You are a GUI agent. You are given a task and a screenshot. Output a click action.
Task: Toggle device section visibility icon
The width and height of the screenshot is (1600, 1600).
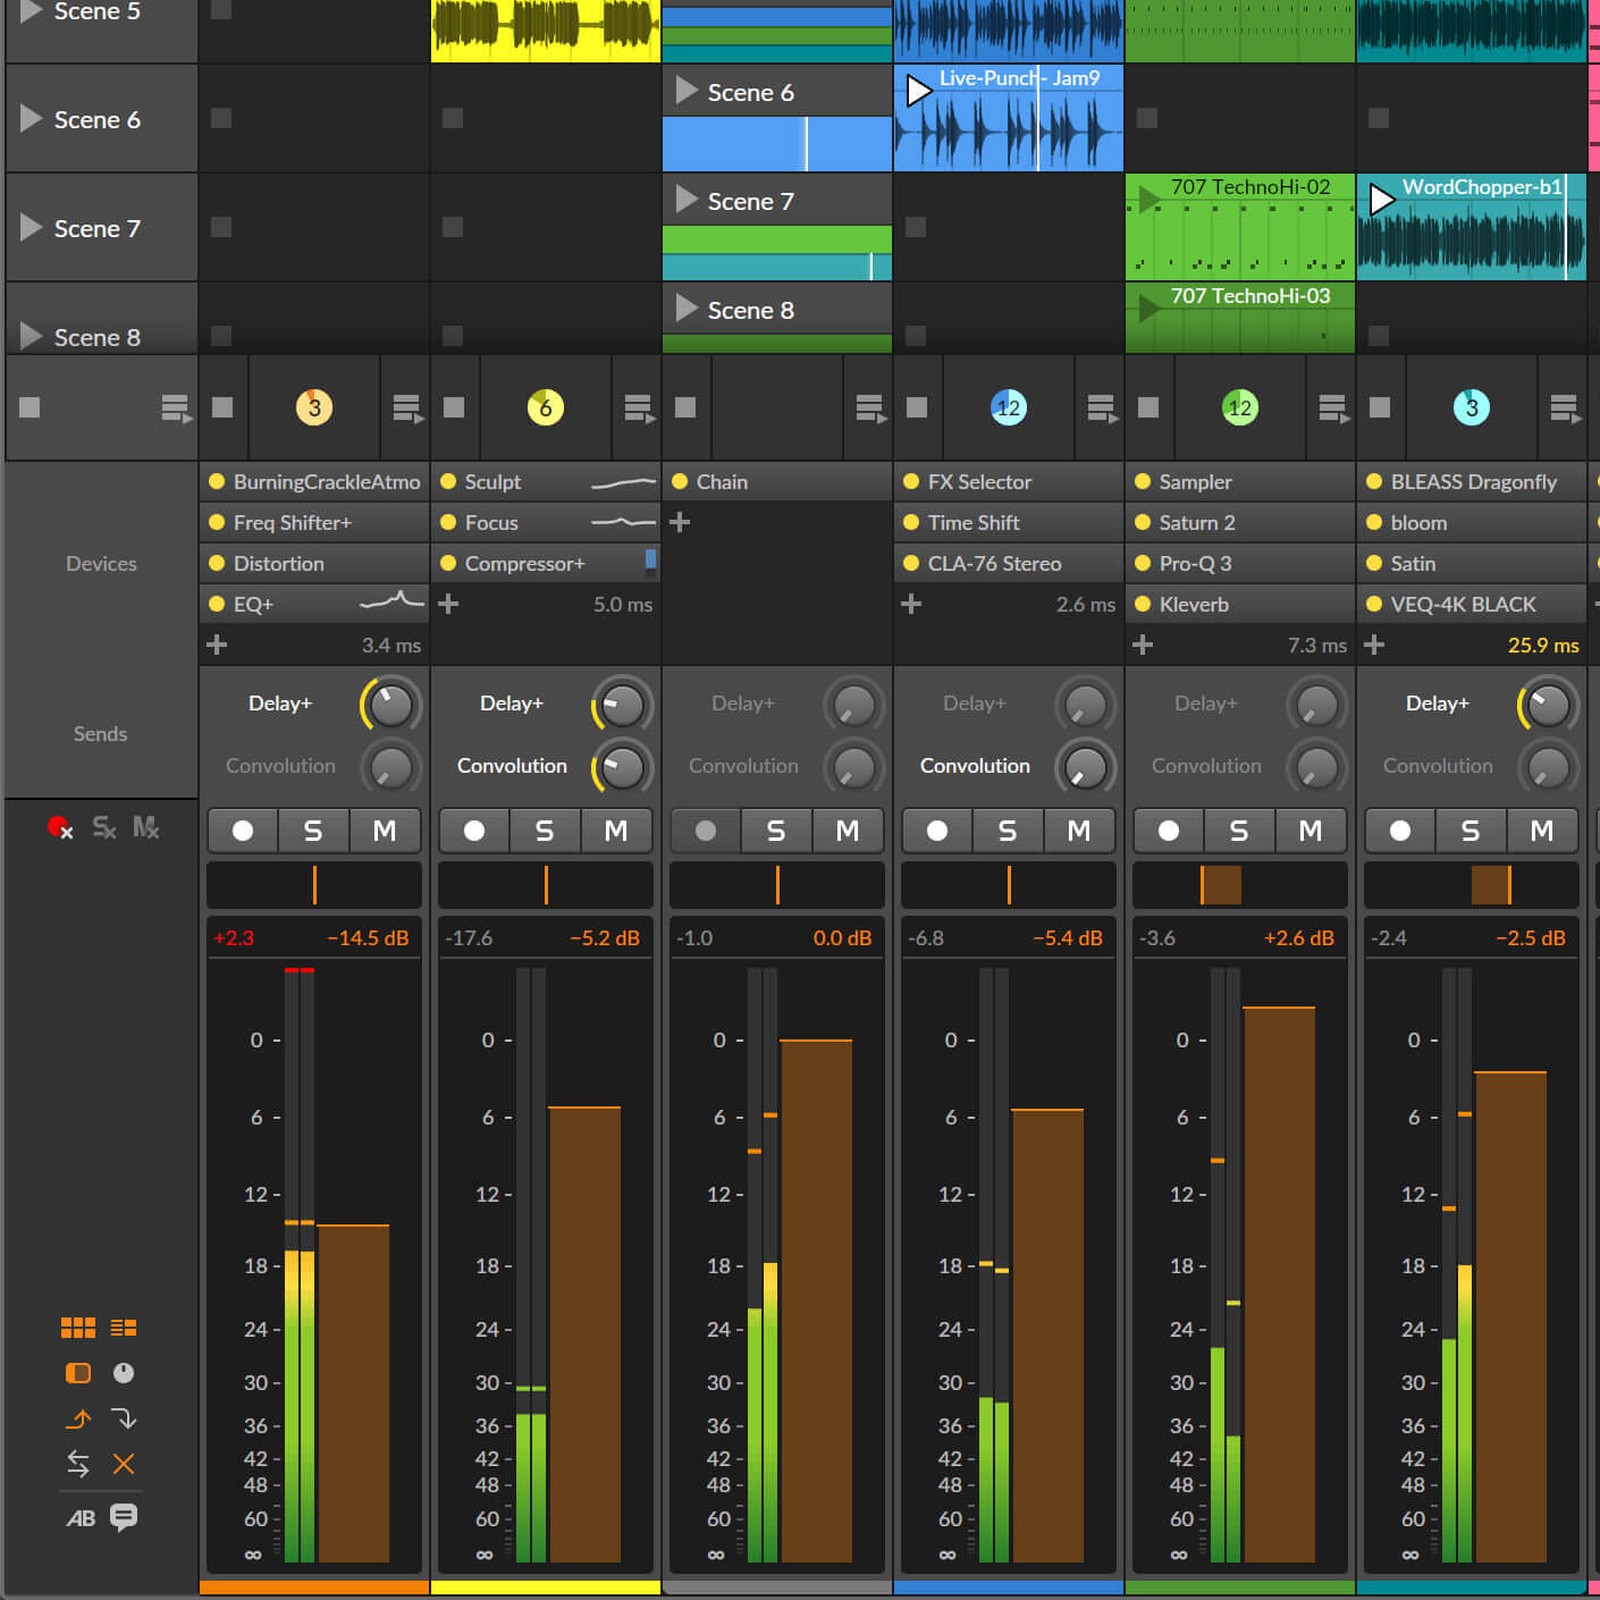coord(78,1373)
